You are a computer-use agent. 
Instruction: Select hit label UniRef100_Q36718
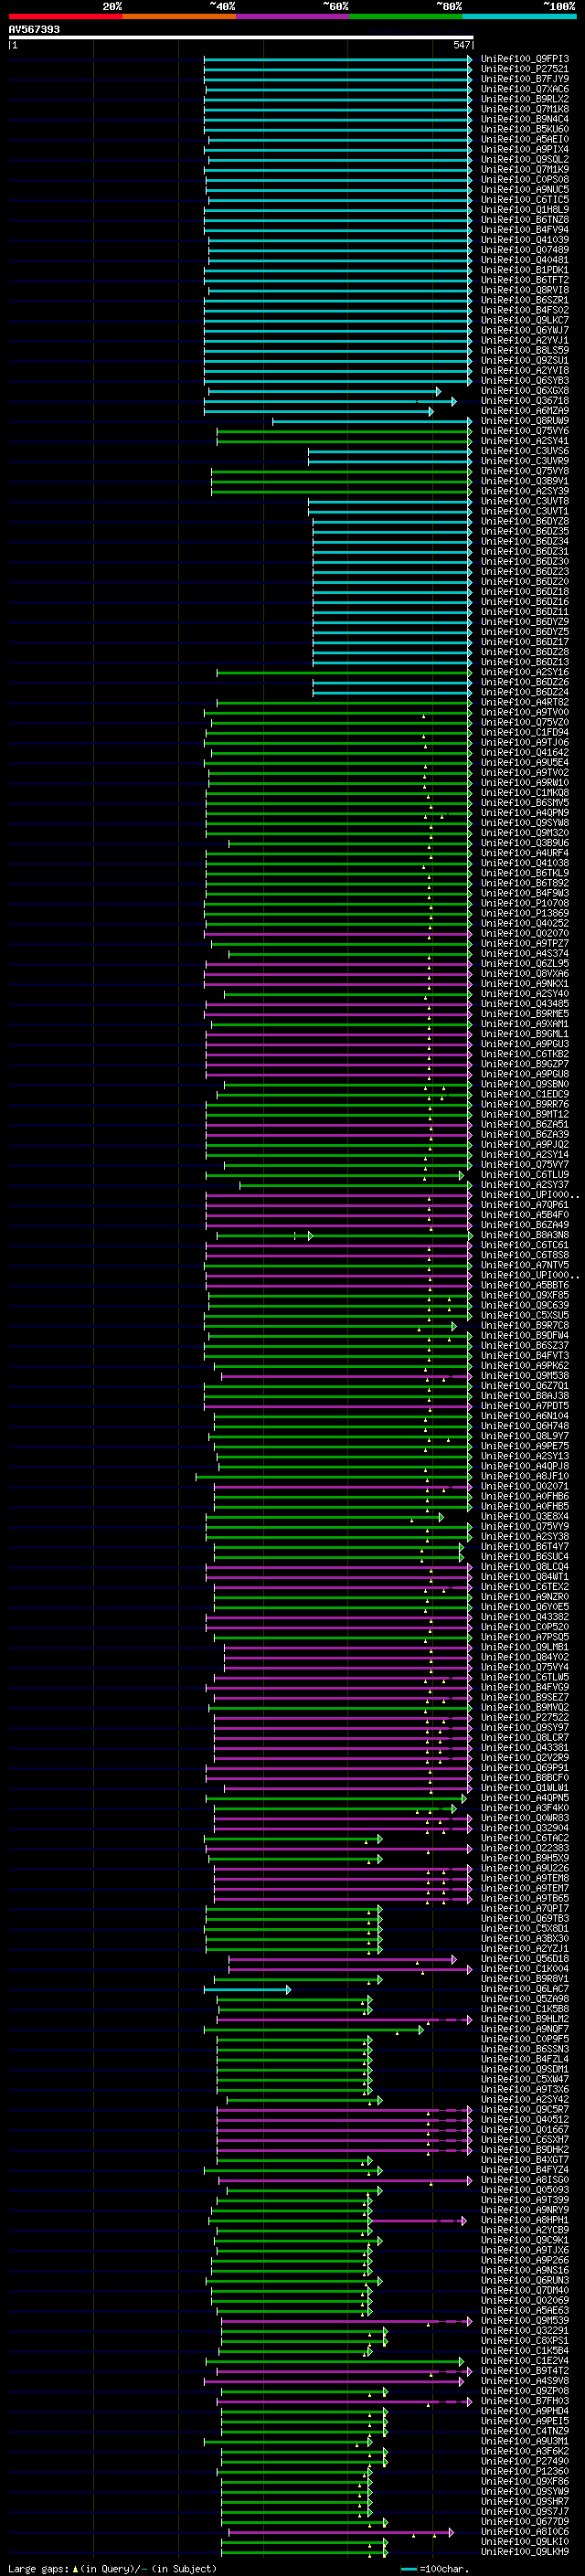pyautogui.click(x=525, y=401)
